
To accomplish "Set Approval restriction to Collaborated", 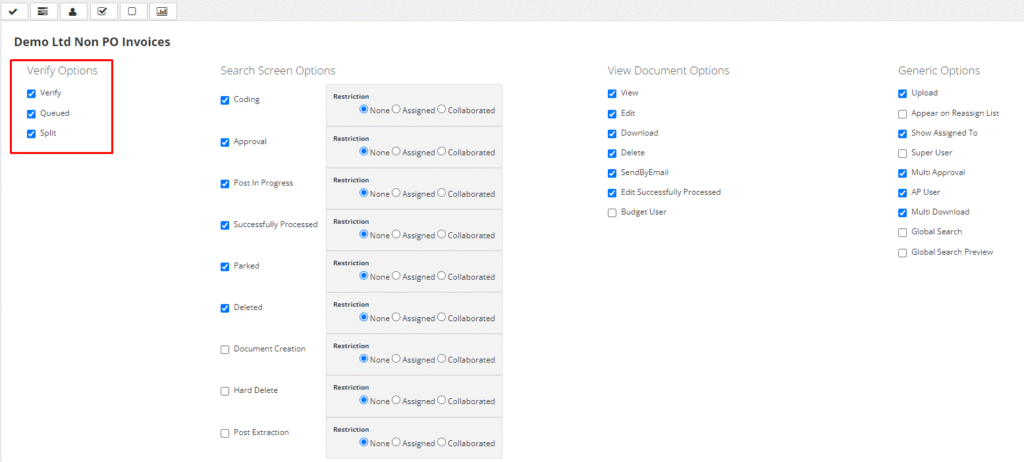I will tap(442, 152).
